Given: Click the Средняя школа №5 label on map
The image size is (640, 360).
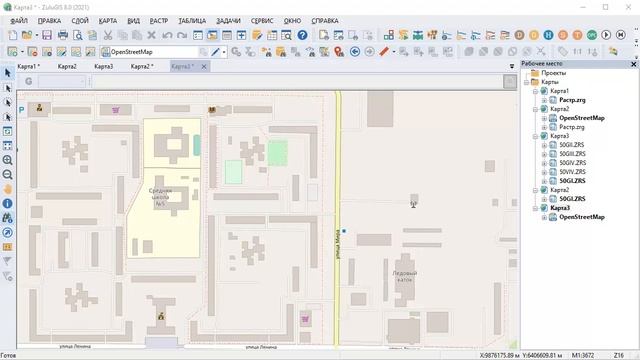Looking at the screenshot, I should click(x=160, y=197).
